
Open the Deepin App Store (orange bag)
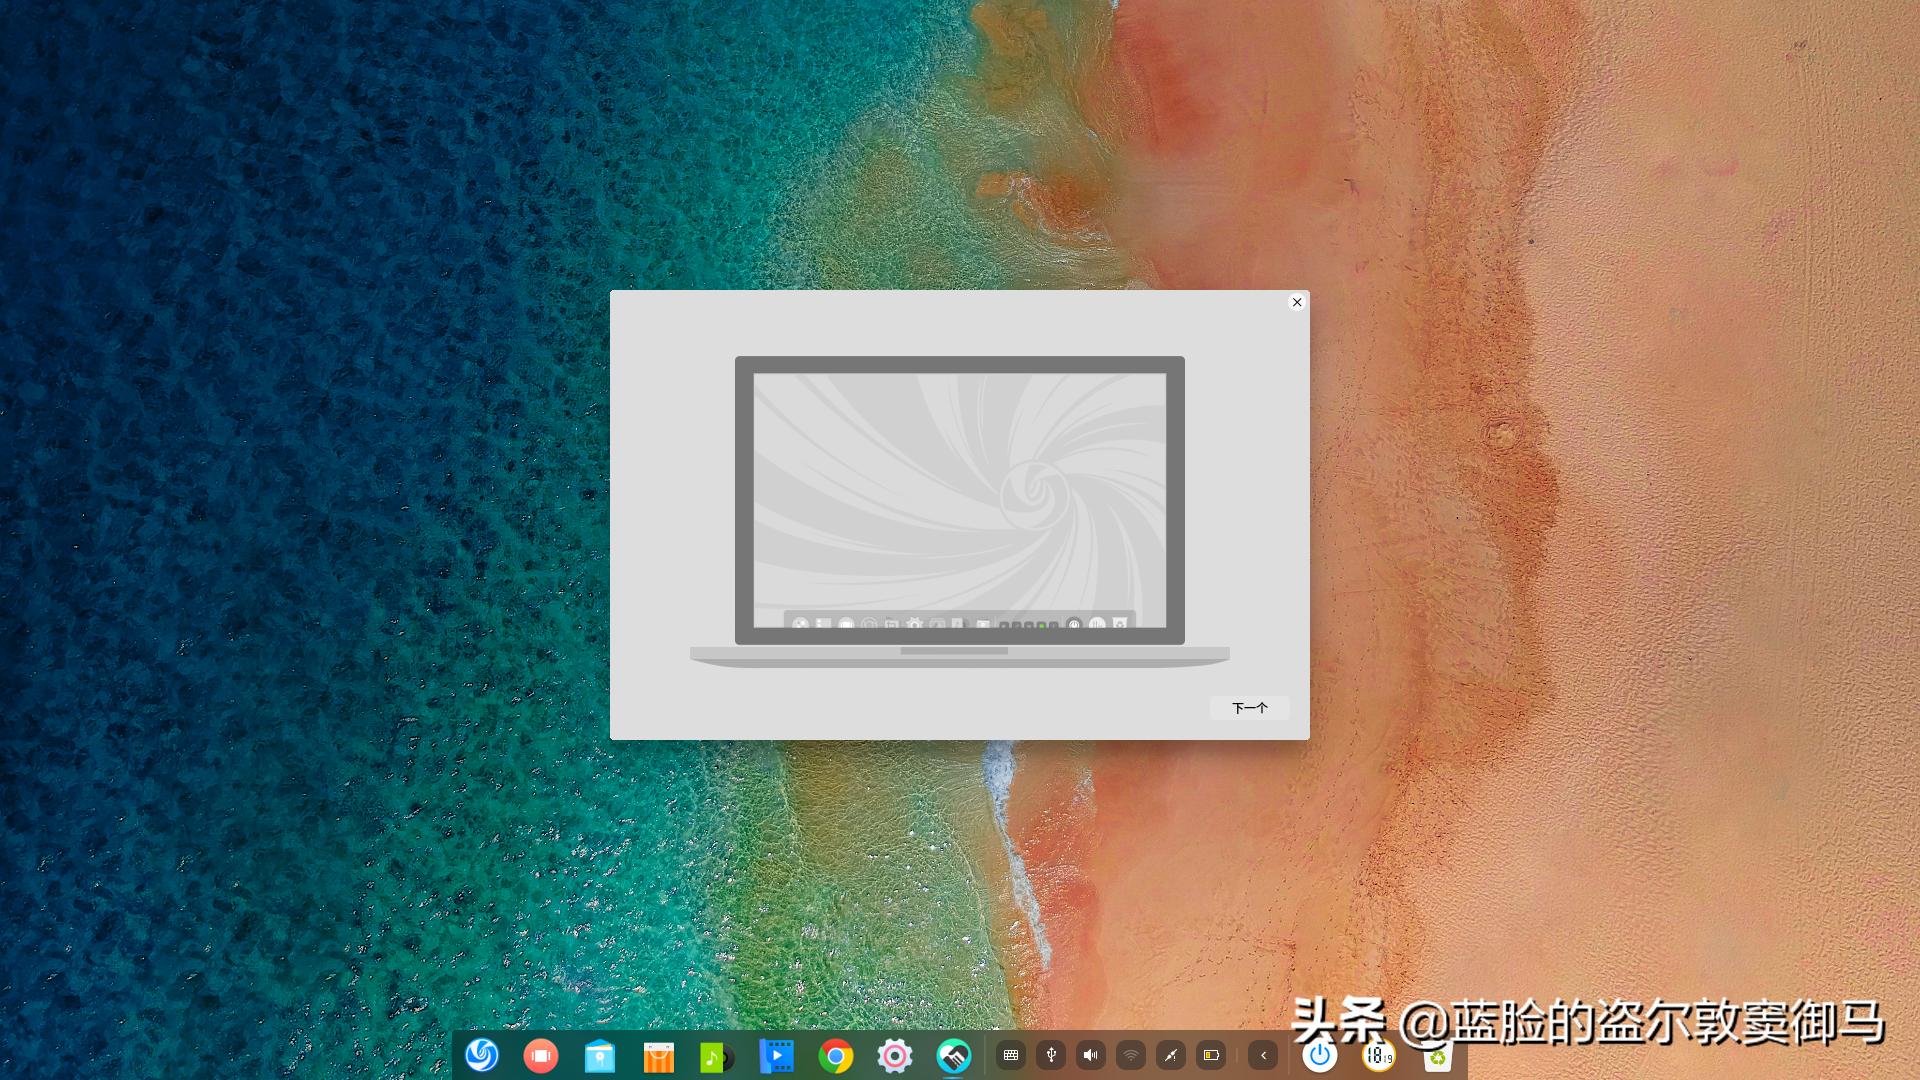[660, 1055]
